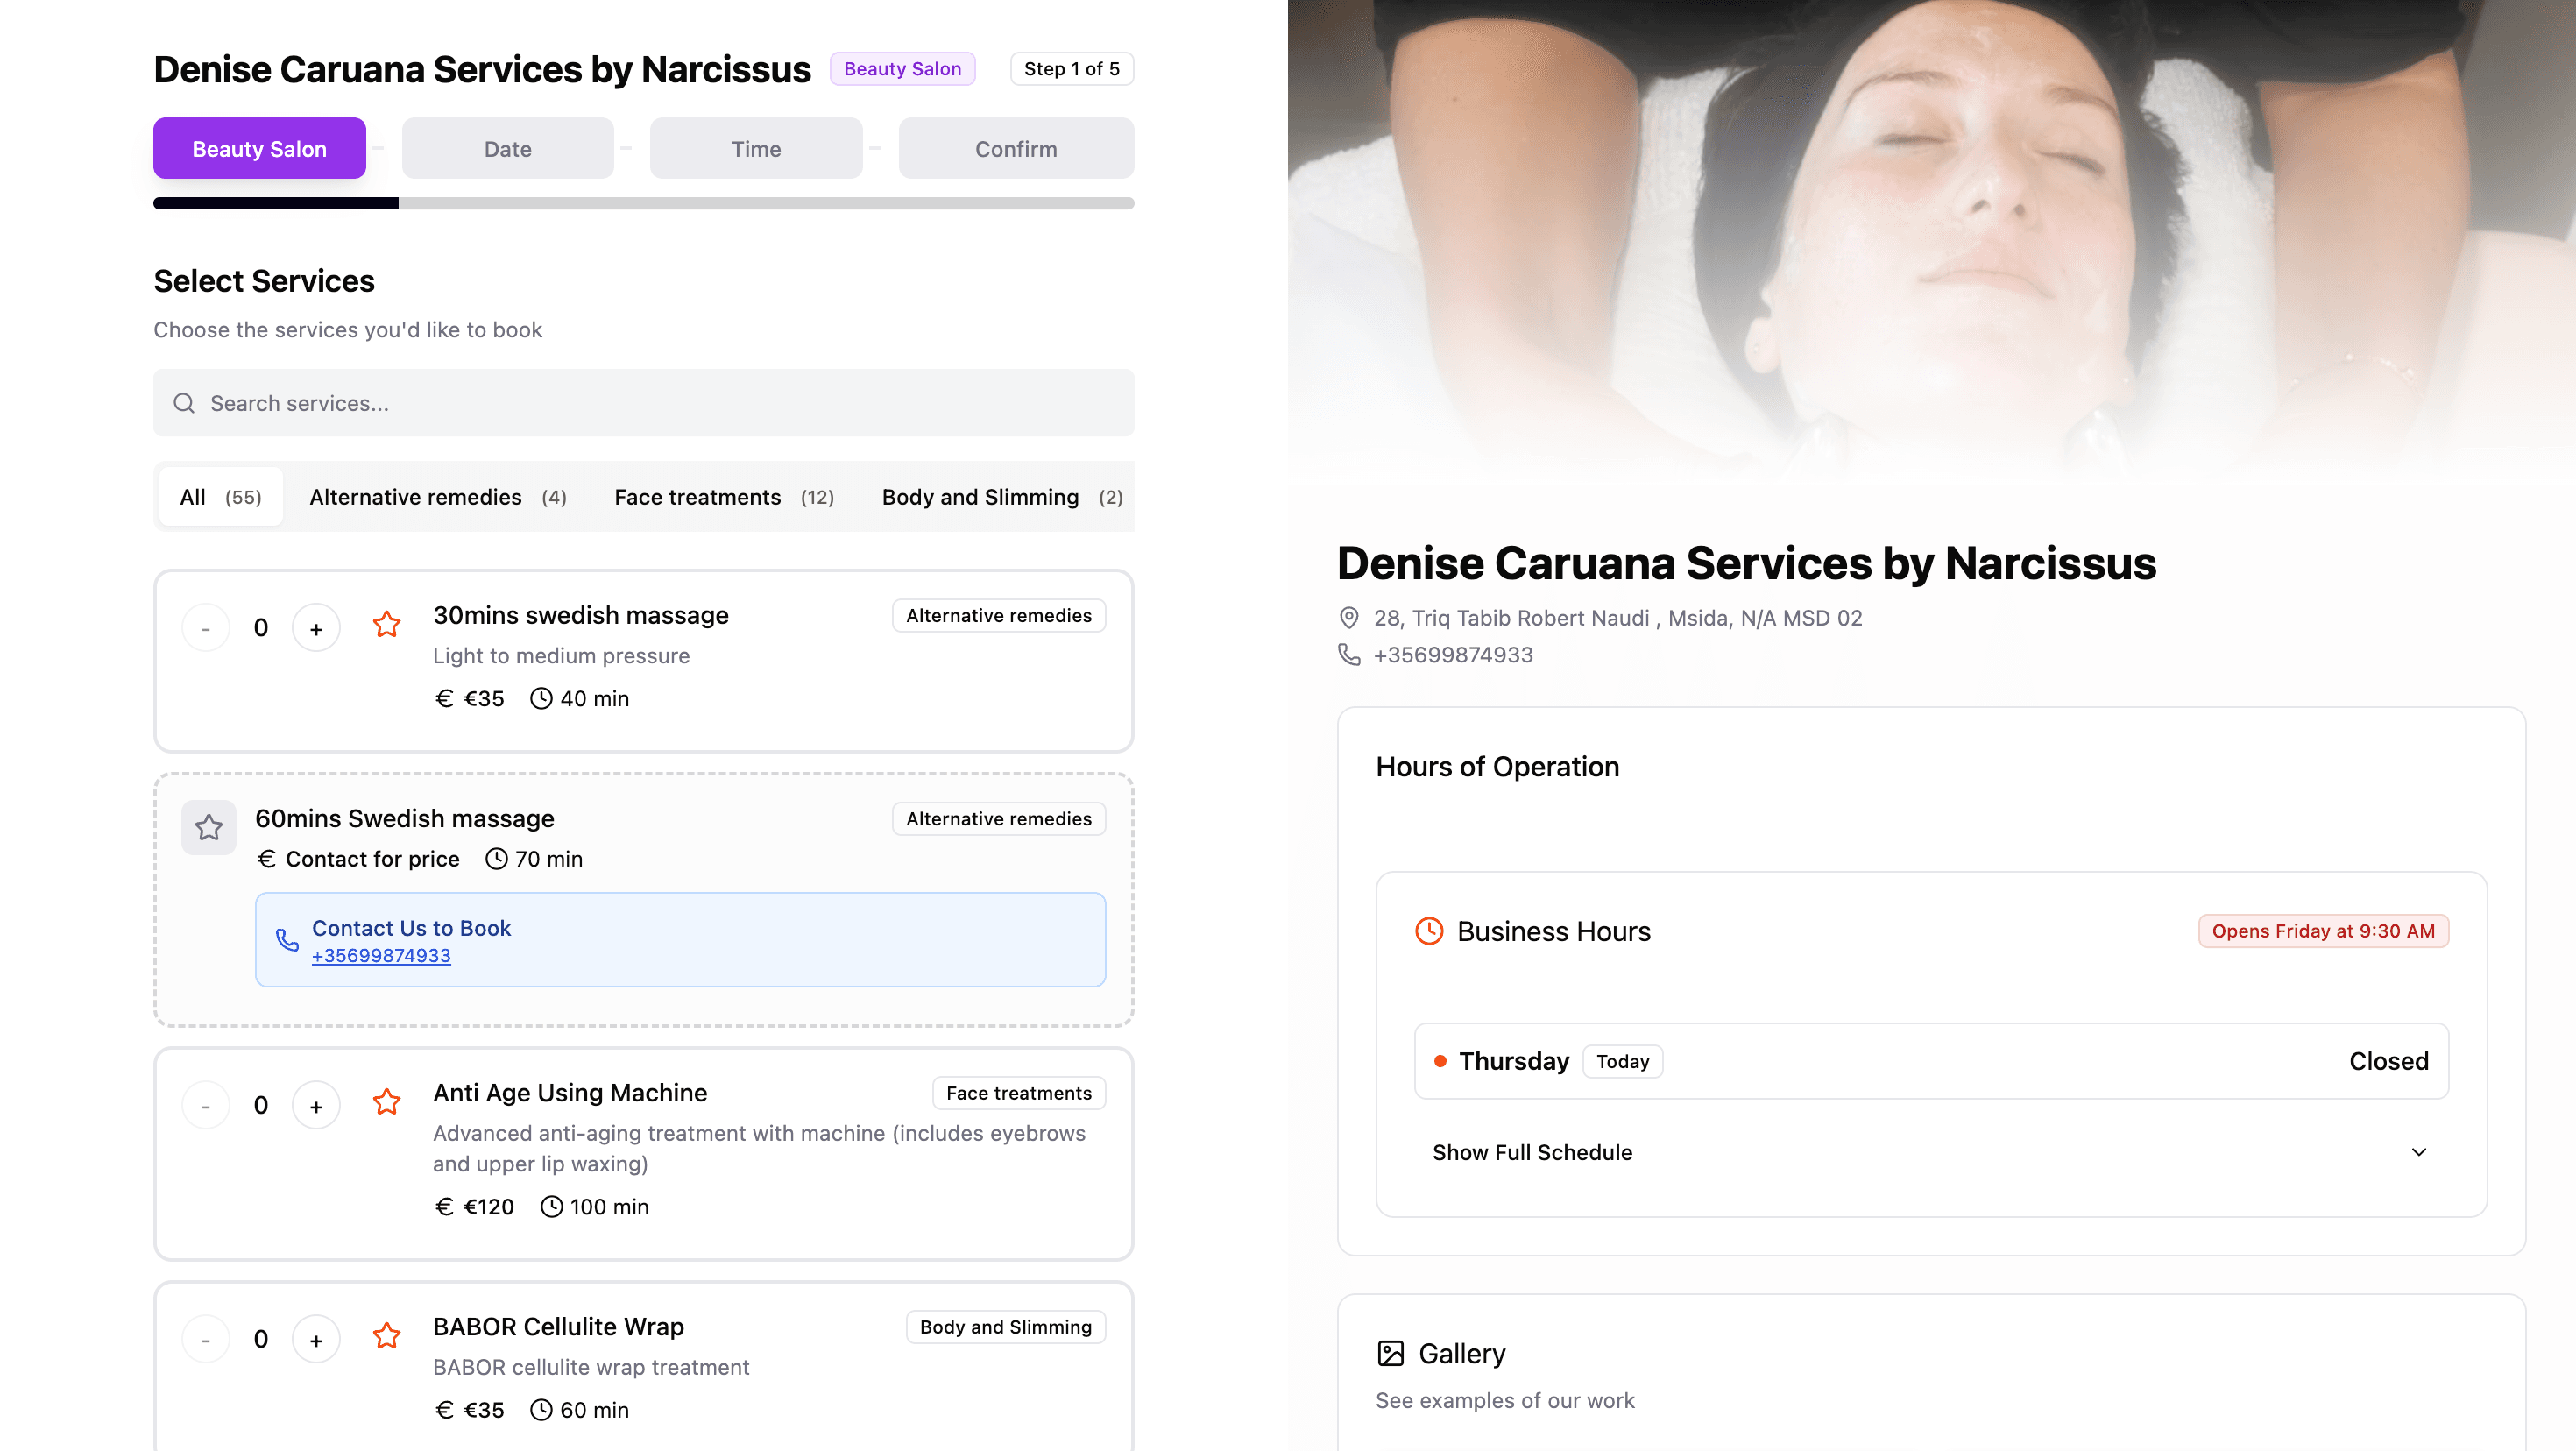Click the Gallery heading text
The image size is (2576, 1451).
pos(1462,1354)
